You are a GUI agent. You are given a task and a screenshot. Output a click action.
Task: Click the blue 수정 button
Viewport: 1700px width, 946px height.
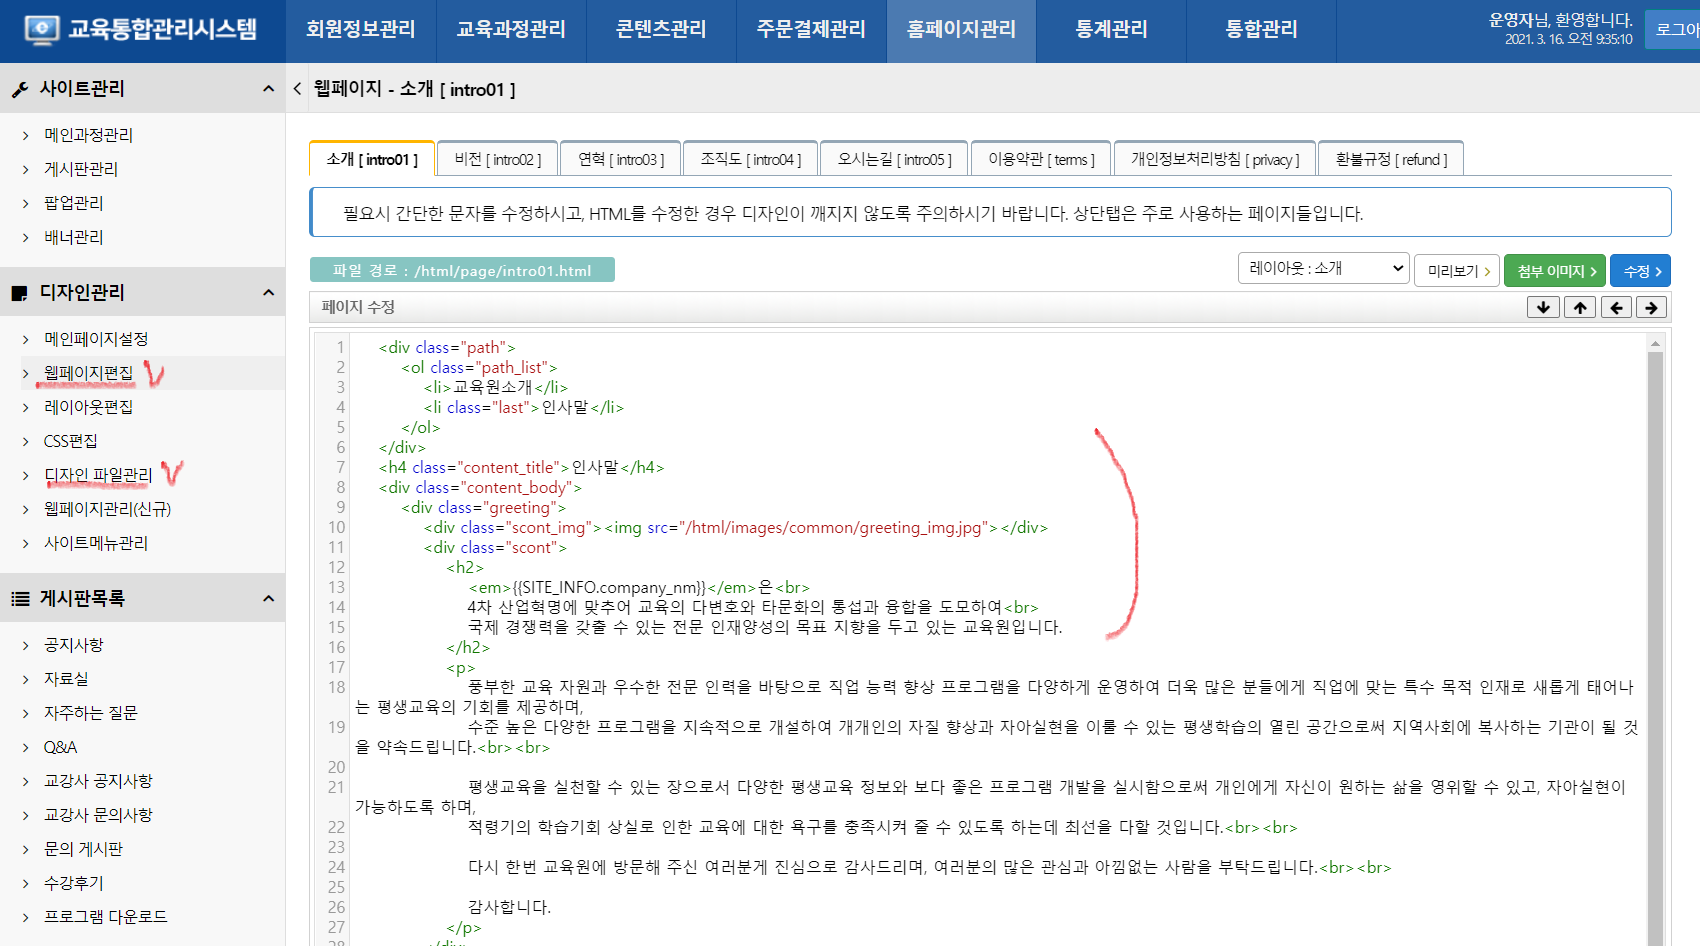(x=1641, y=271)
